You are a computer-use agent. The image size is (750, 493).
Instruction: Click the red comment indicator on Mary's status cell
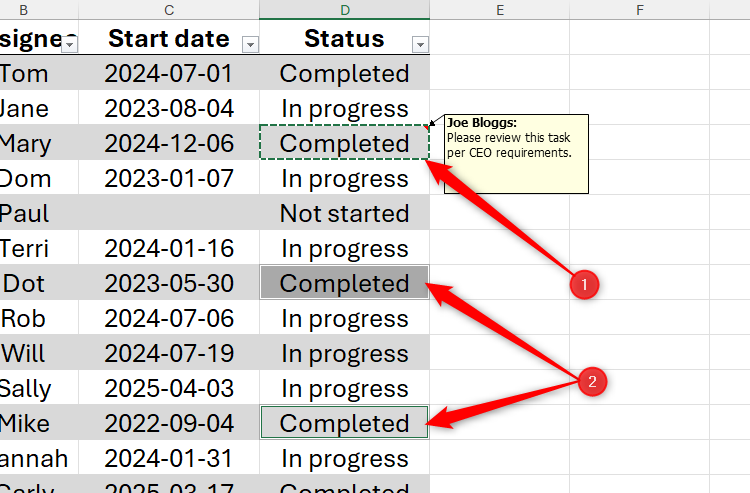428,127
